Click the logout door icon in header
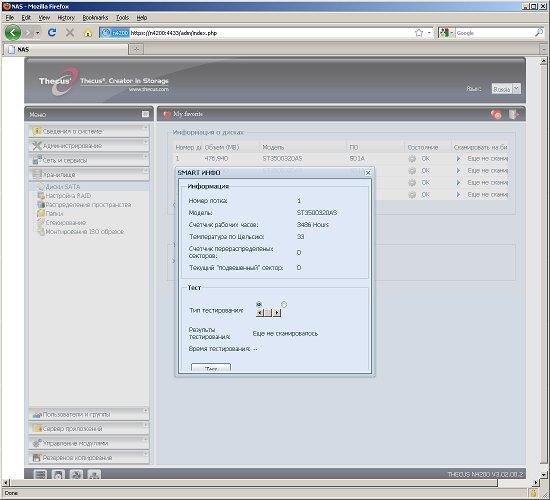550x500 pixels. pyautogui.click(x=513, y=114)
